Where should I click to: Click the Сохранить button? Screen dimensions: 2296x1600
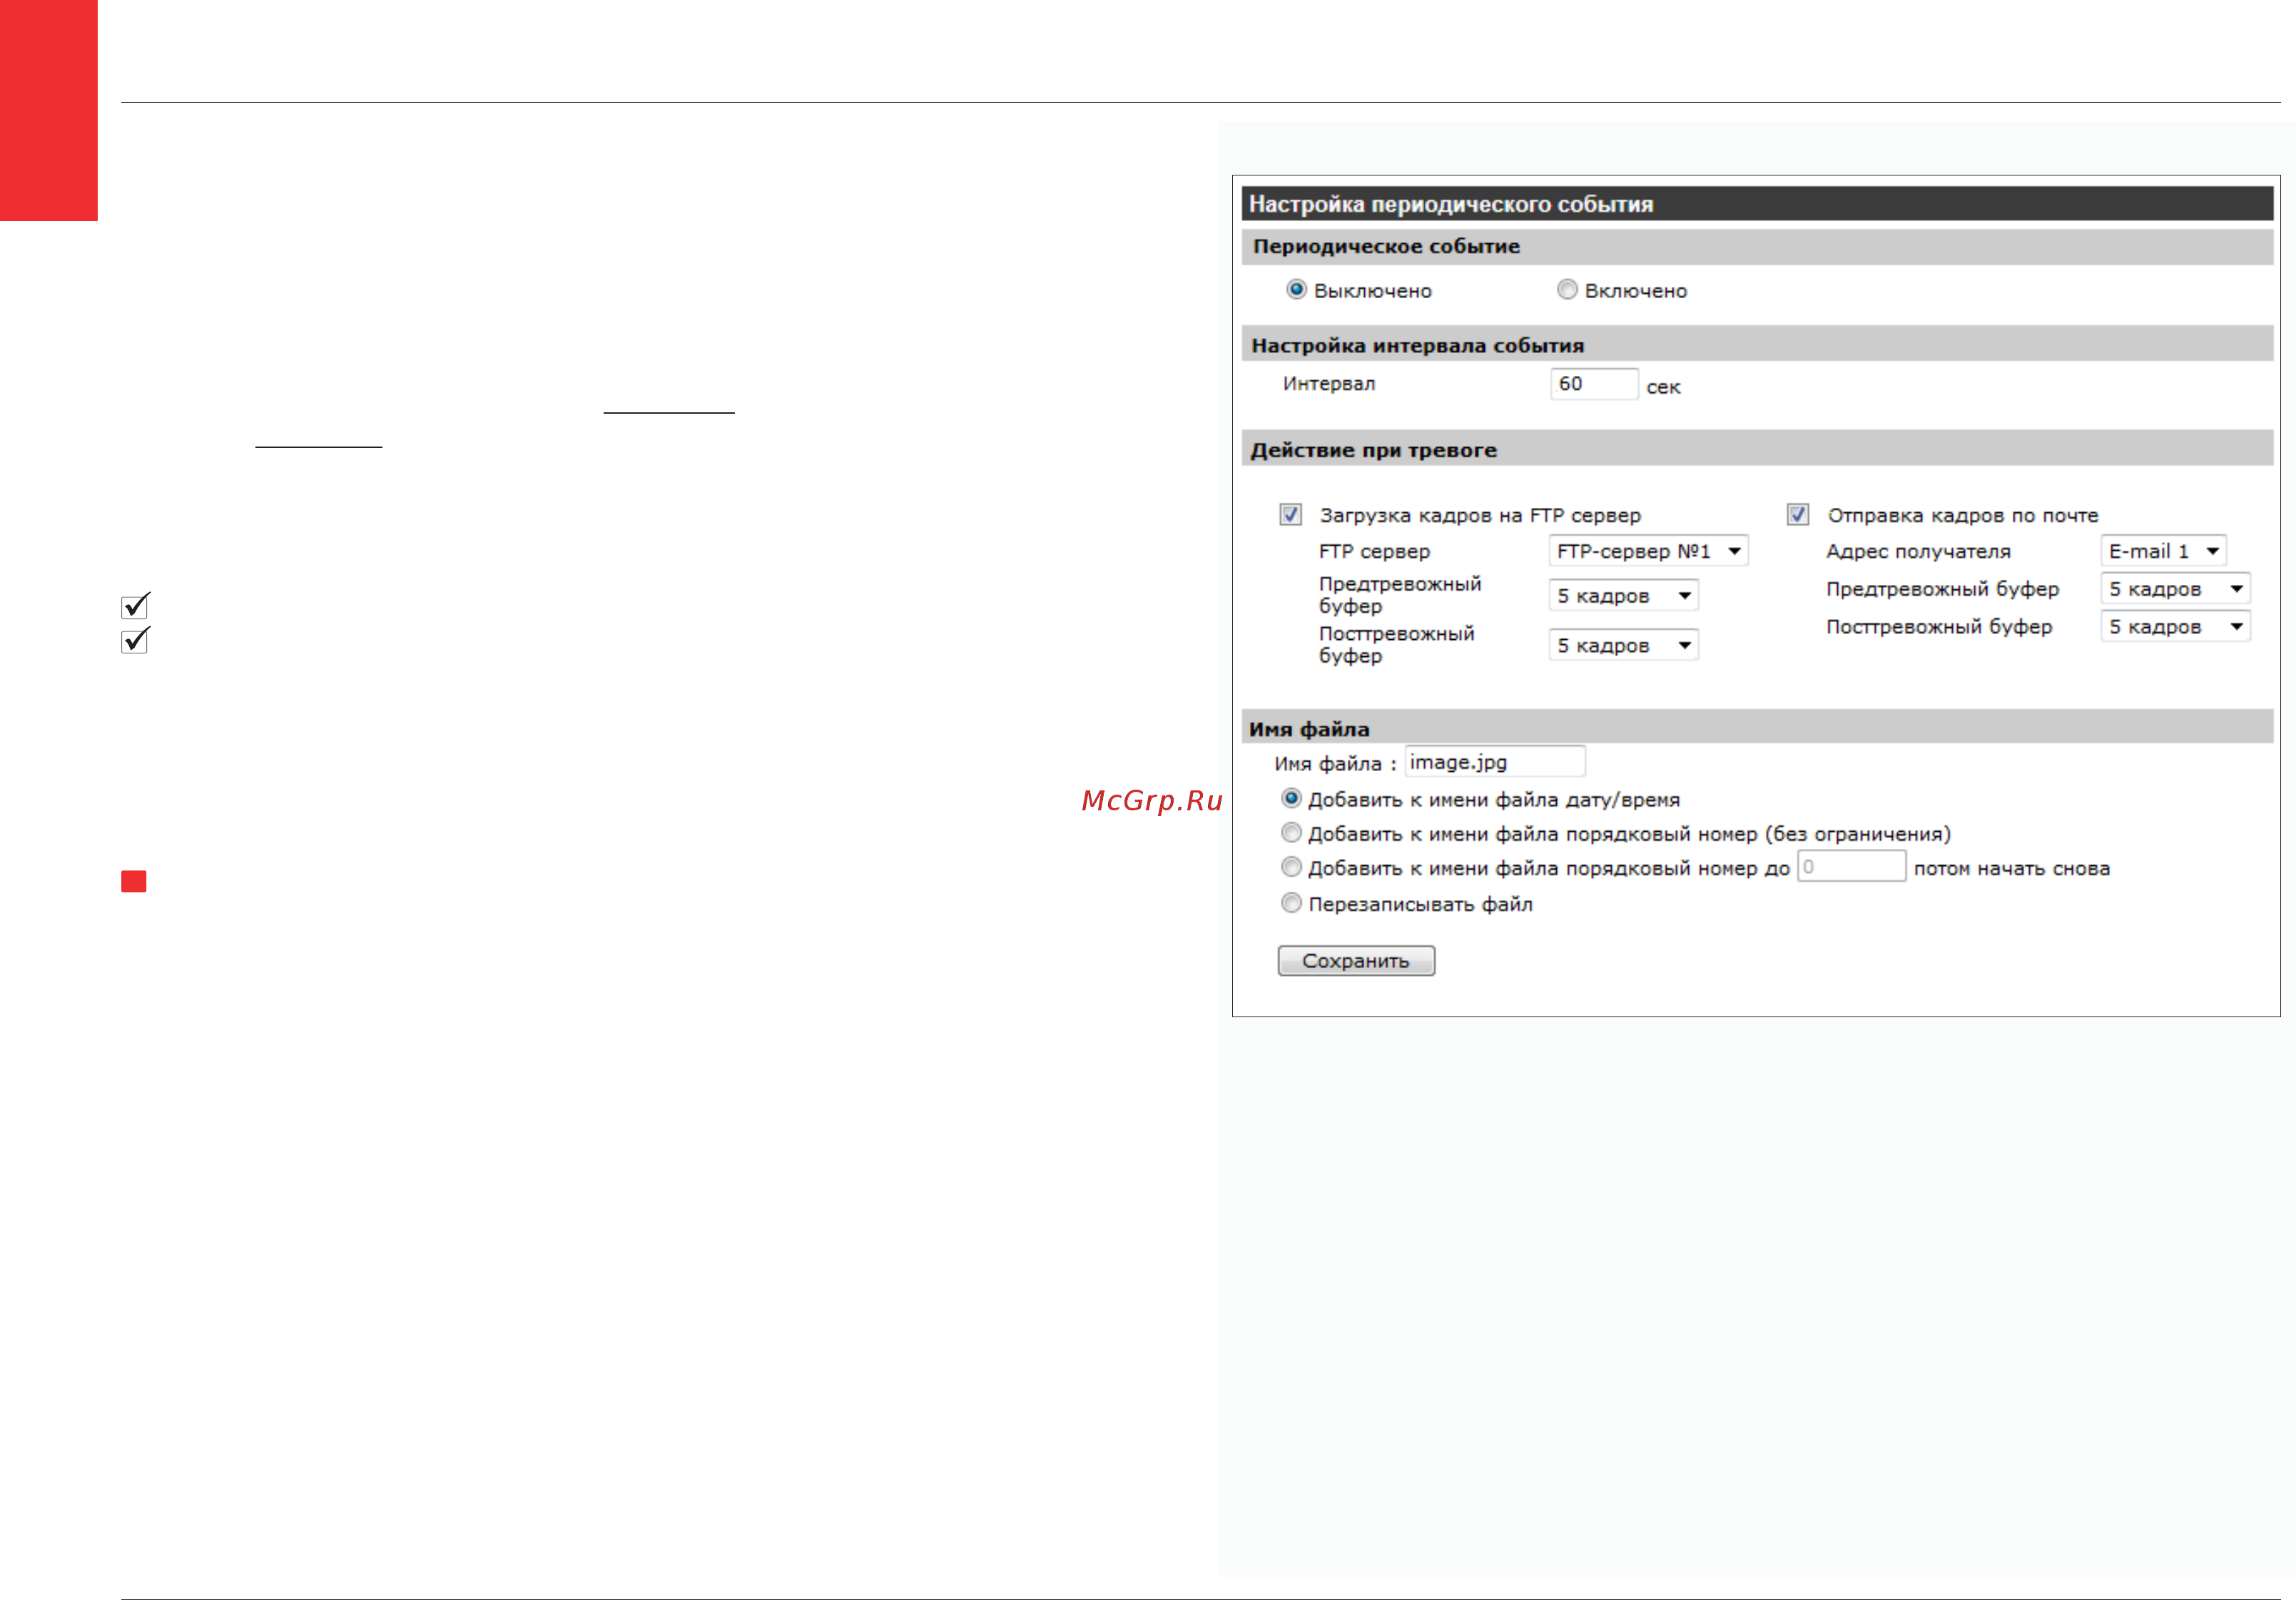point(1356,961)
